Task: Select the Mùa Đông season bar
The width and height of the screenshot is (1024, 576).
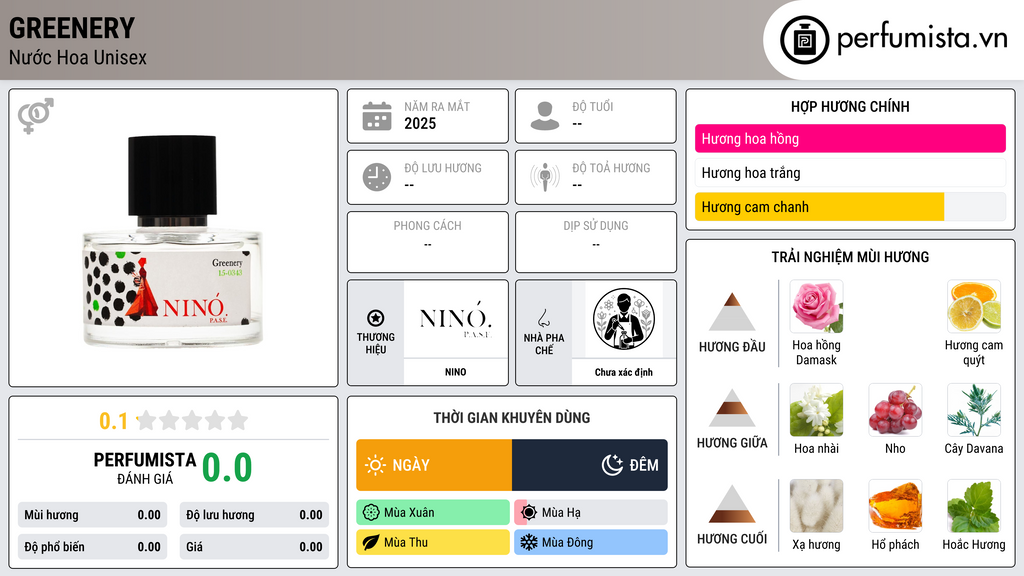Action: [x=591, y=542]
